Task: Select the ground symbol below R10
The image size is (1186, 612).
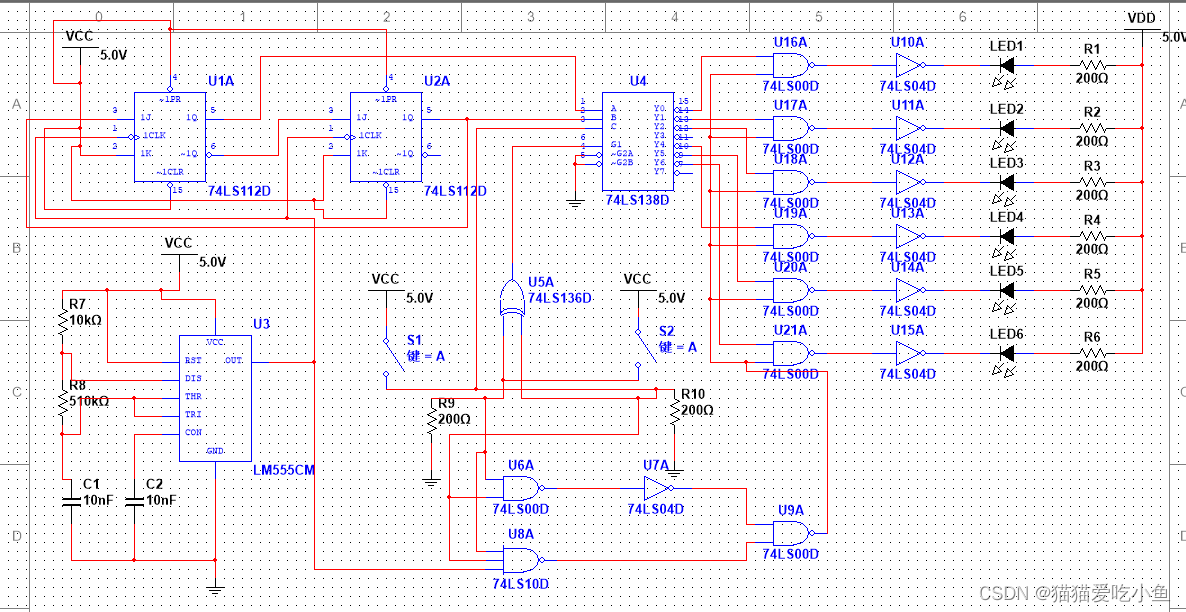Action: [x=675, y=469]
